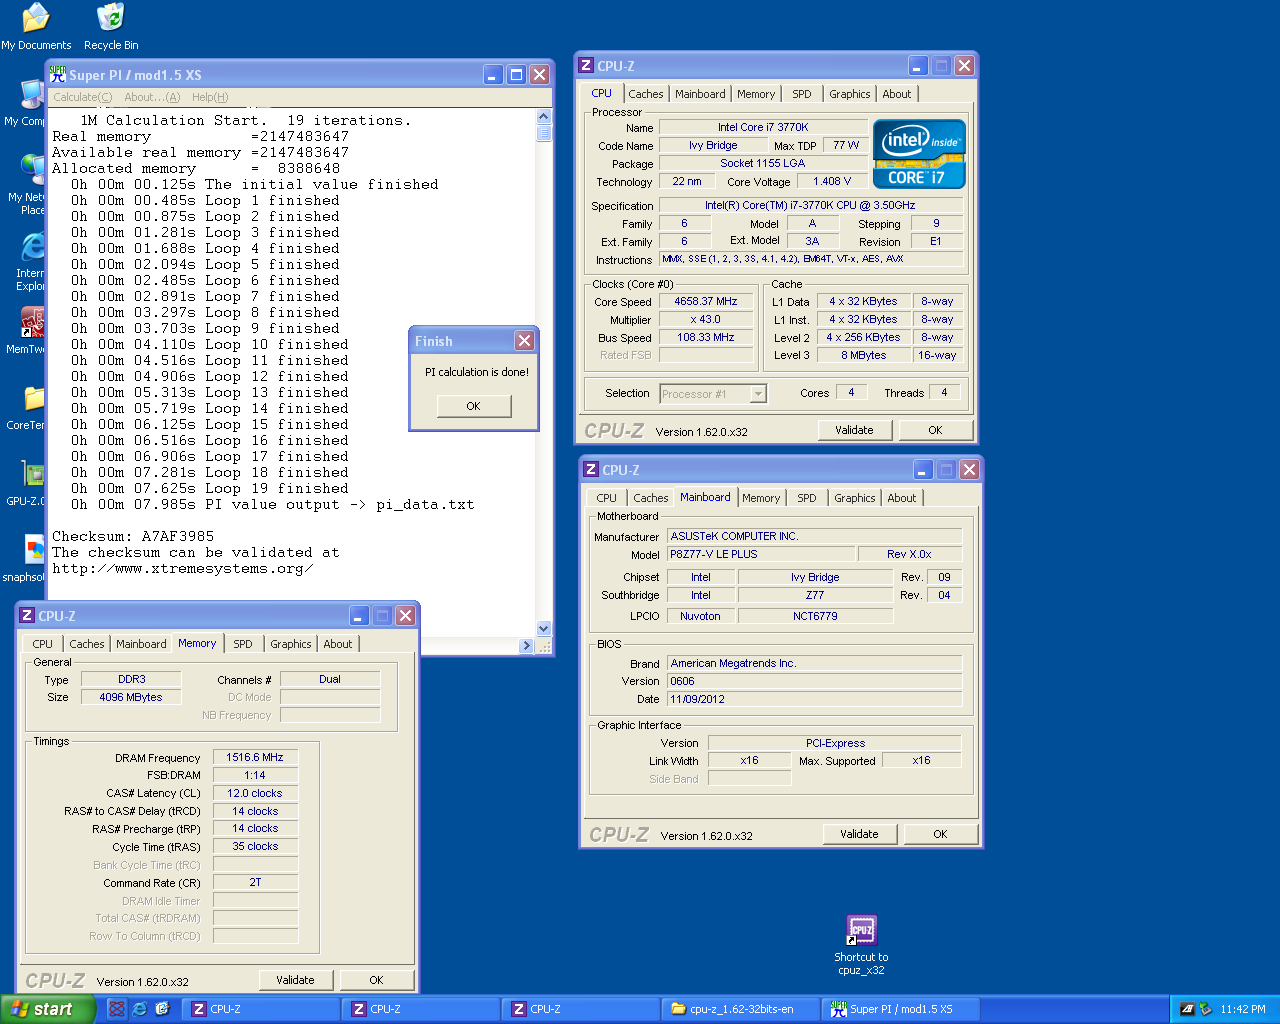Open the CoreTemp folder desktop icon
Viewport: 1280px width, 1024px height.
[x=32, y=408]
